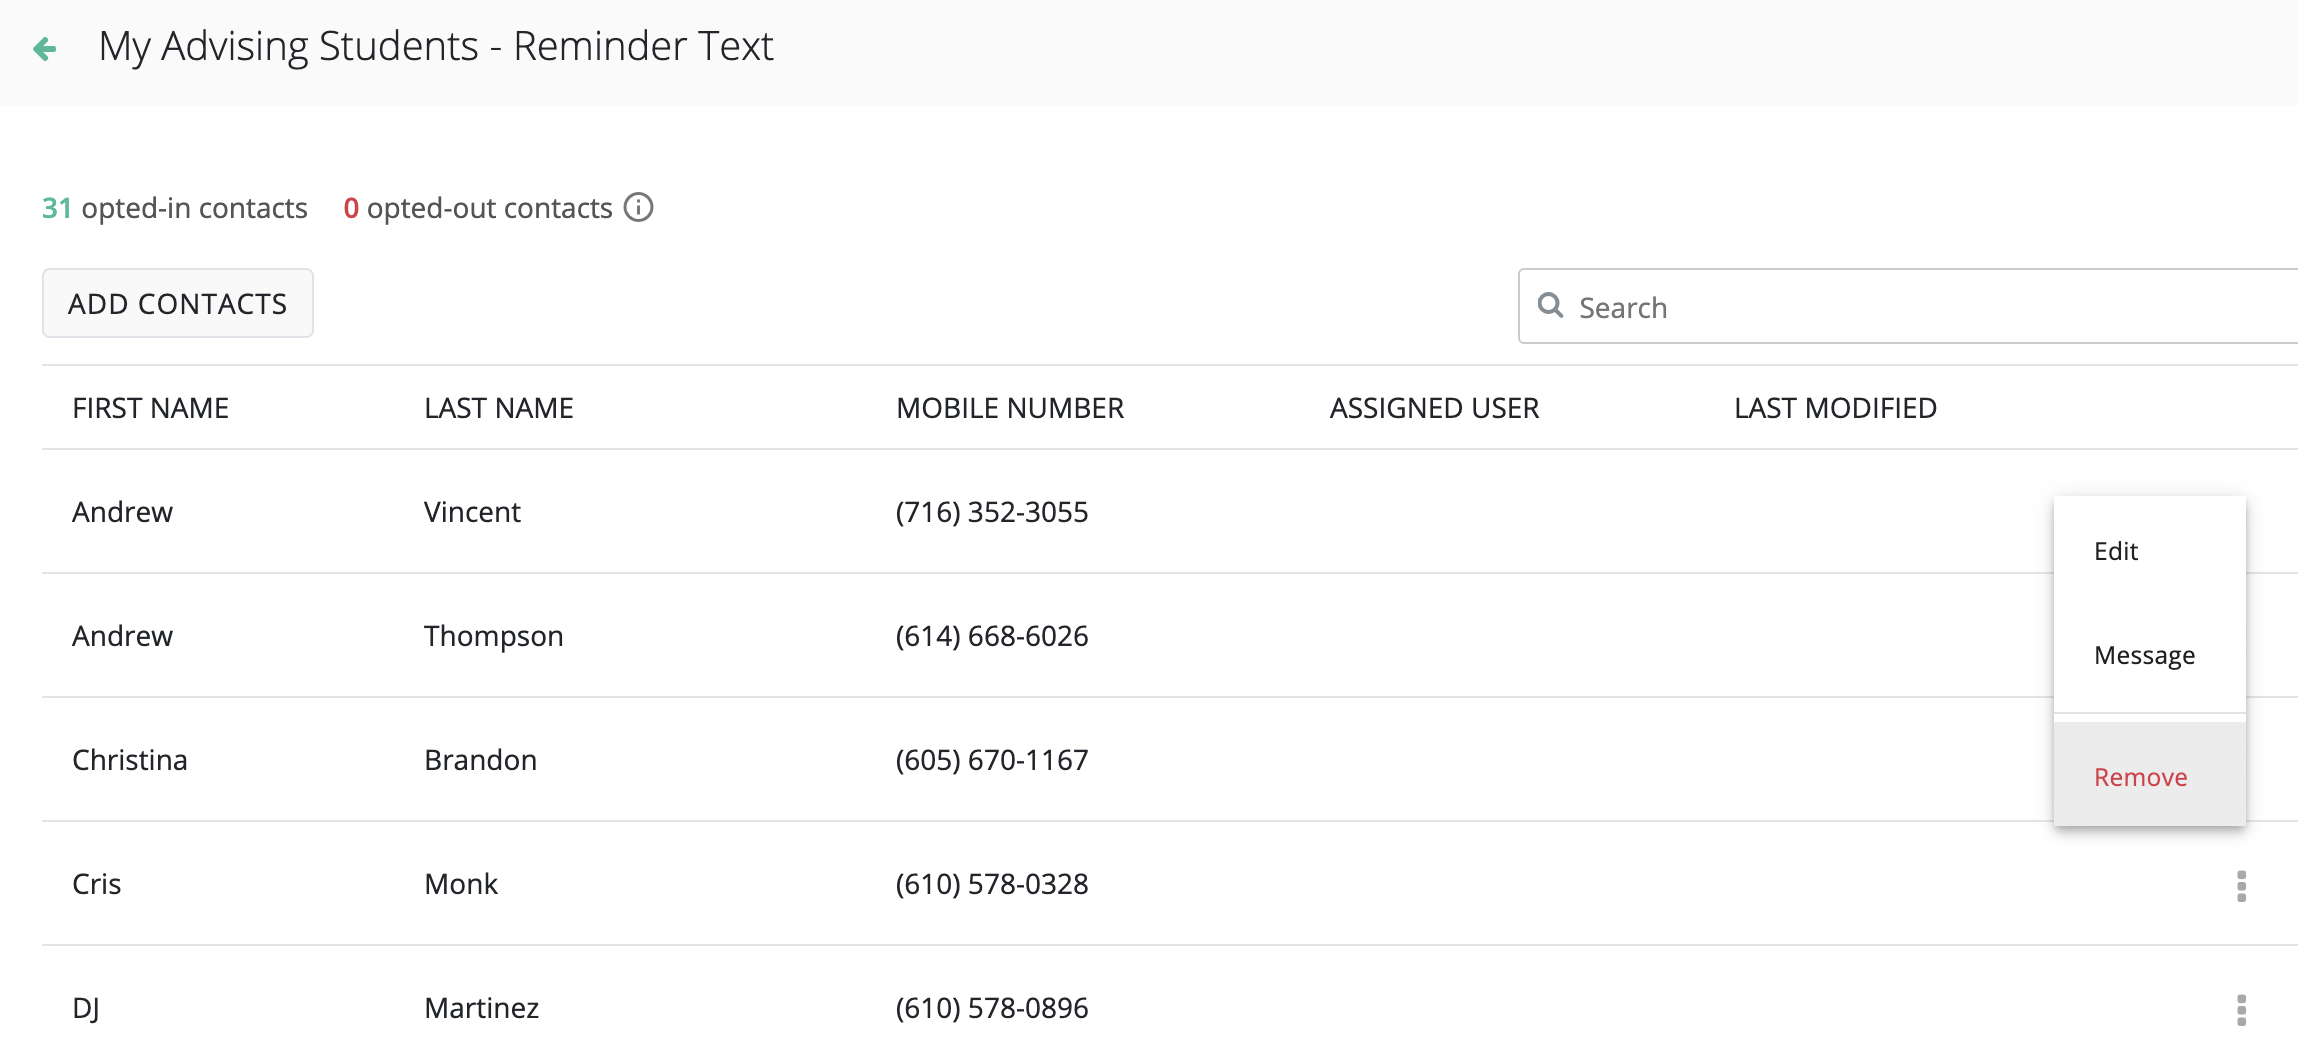Open the three-dot menu for DJ Martinez
Viewport: 2298px width, 1056px height.
[x=2241, y=1010]
